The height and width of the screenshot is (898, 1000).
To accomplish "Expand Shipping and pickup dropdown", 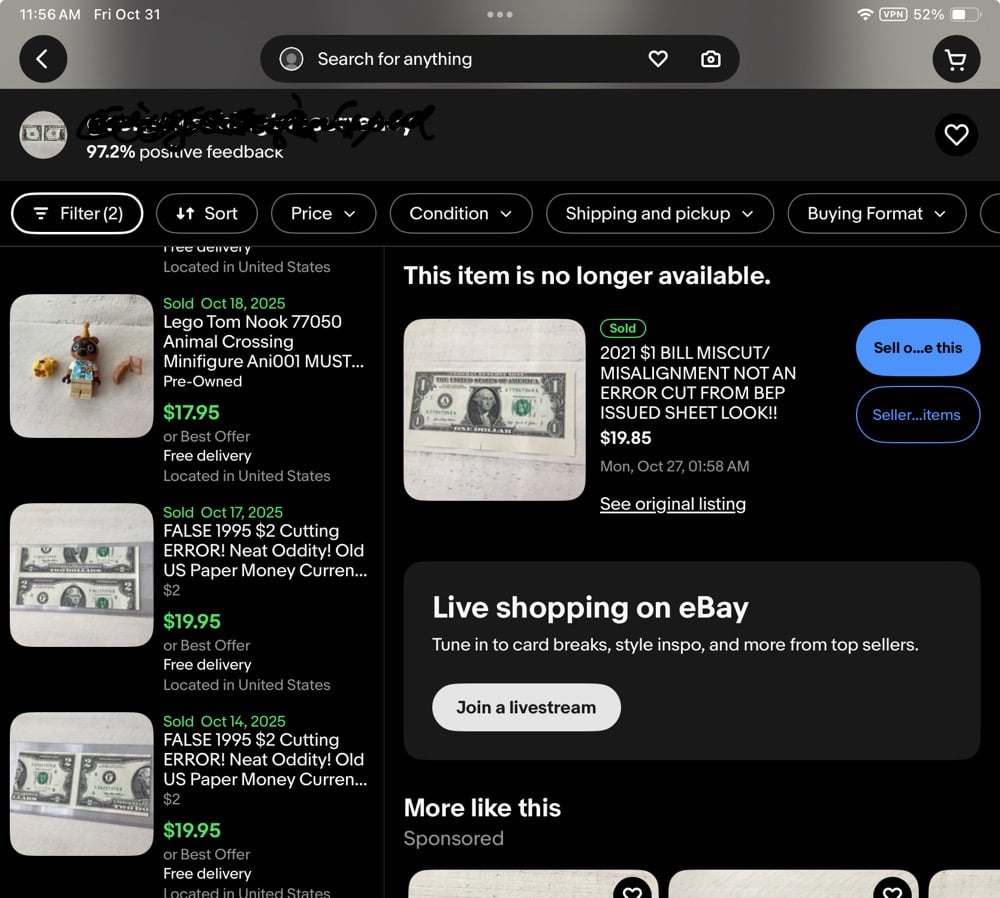I will (x=659, y=213).
